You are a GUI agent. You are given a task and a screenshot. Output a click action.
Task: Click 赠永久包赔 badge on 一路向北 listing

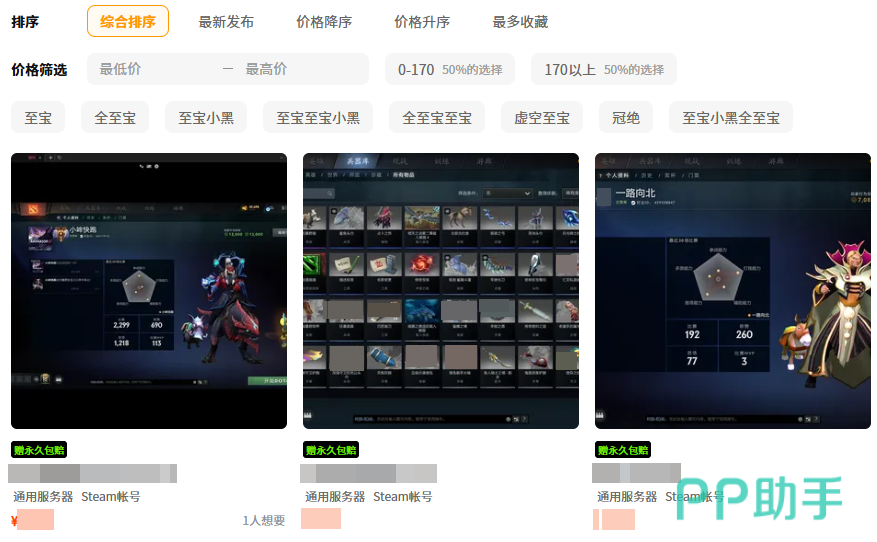(623, 450)
